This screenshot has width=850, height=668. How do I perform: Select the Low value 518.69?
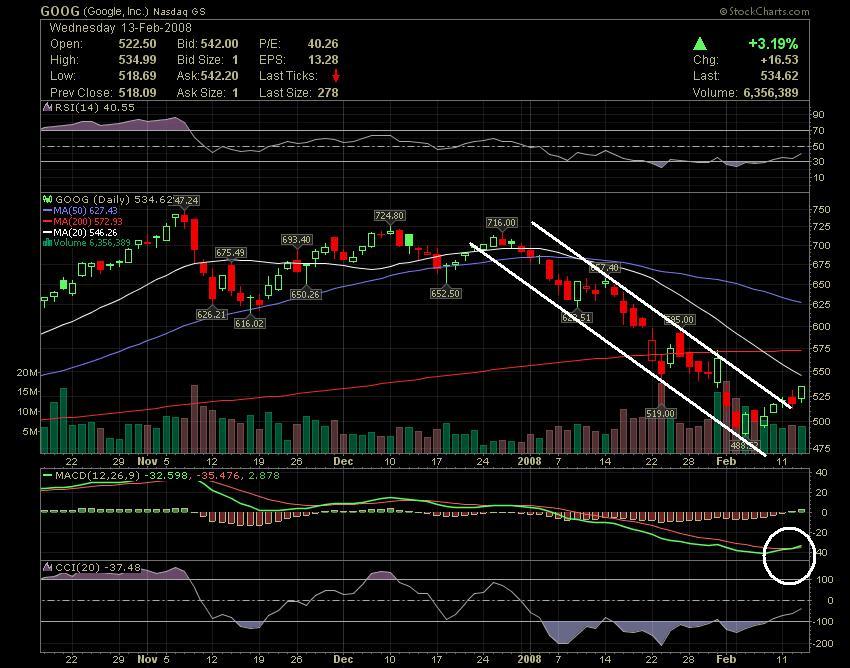point(137,76)
